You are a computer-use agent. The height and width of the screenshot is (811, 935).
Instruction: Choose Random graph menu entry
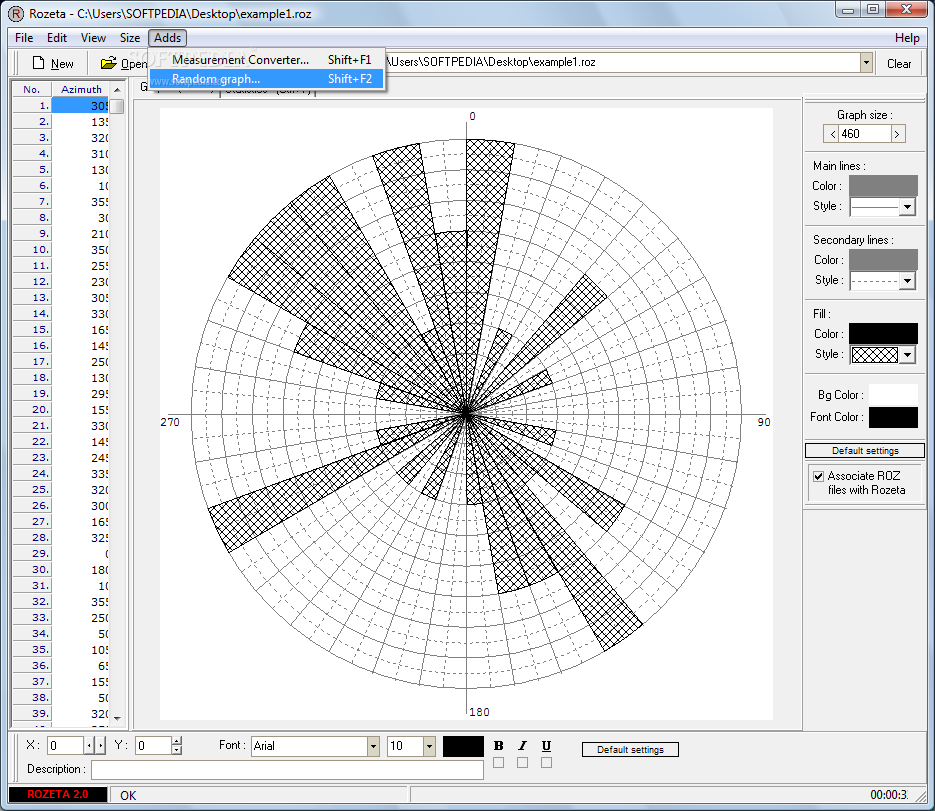(267, 79)
